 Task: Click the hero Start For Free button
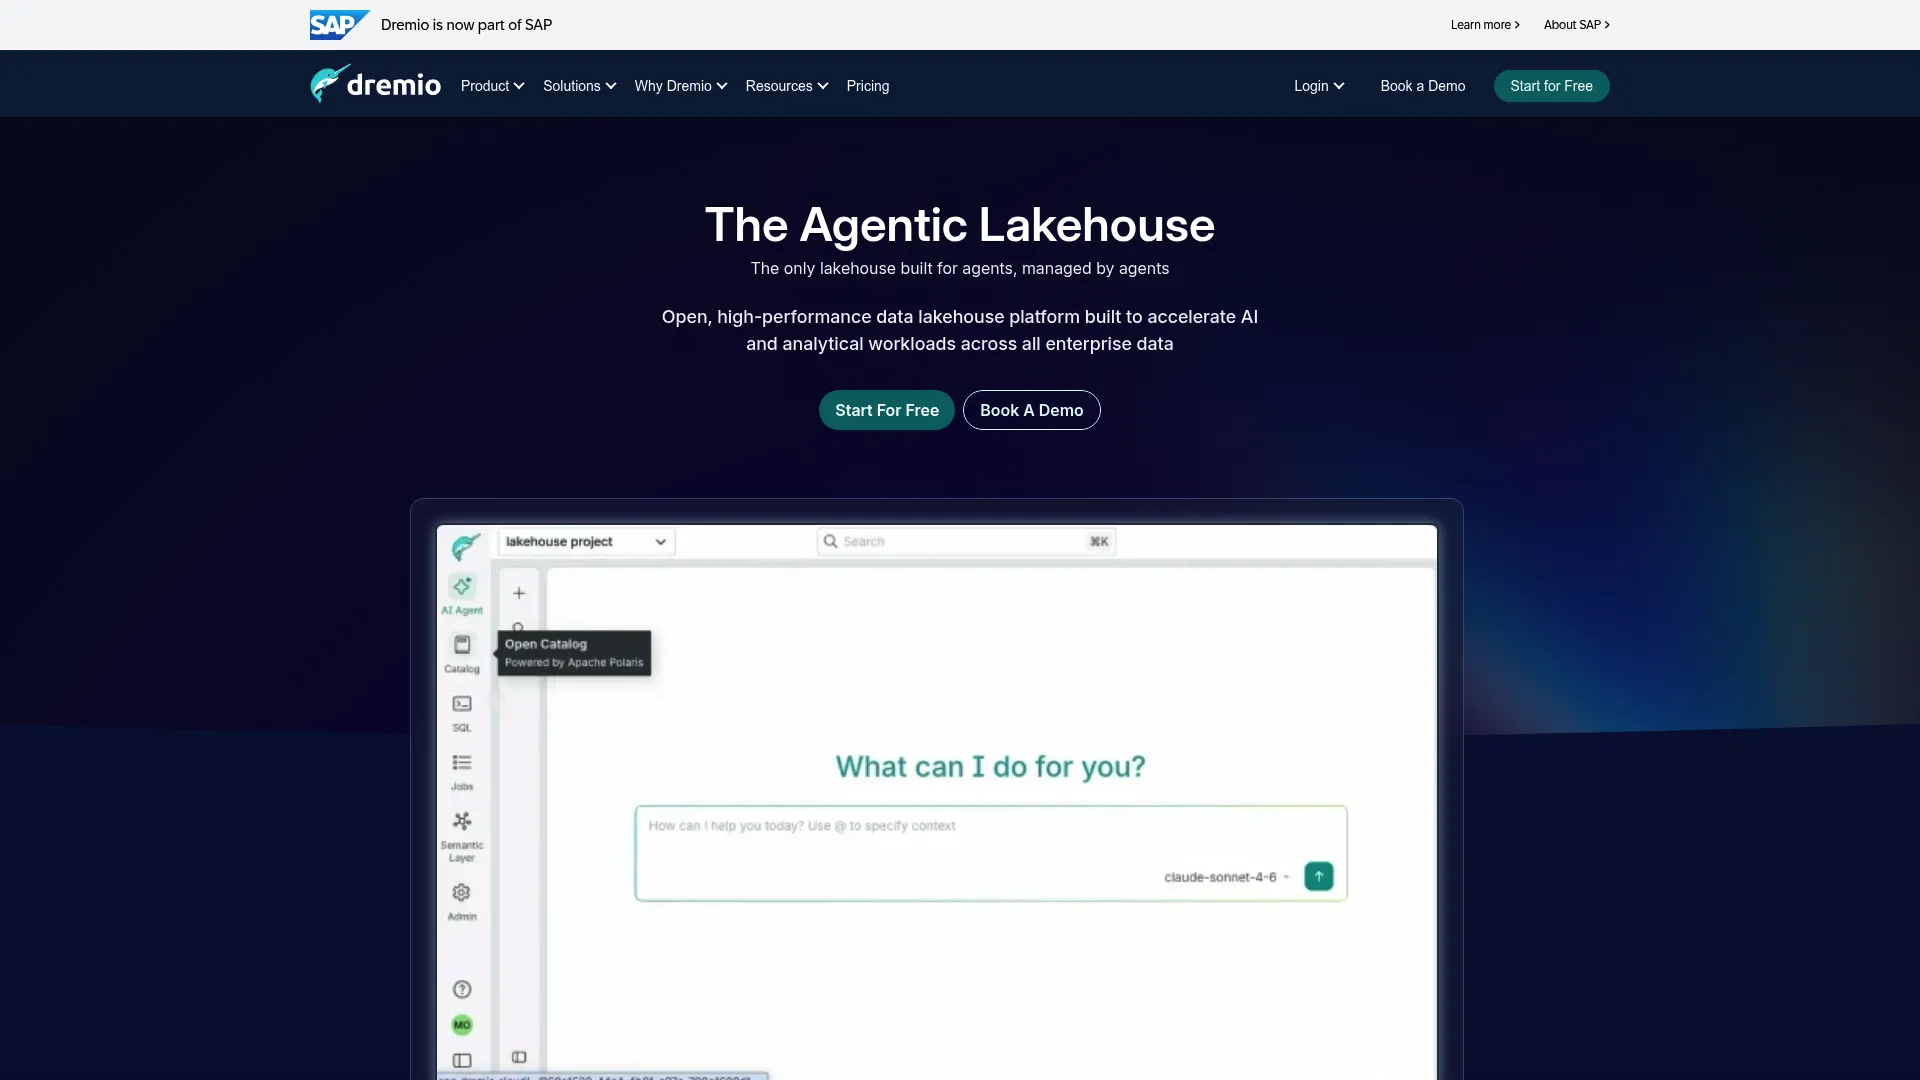click(886, 410)
